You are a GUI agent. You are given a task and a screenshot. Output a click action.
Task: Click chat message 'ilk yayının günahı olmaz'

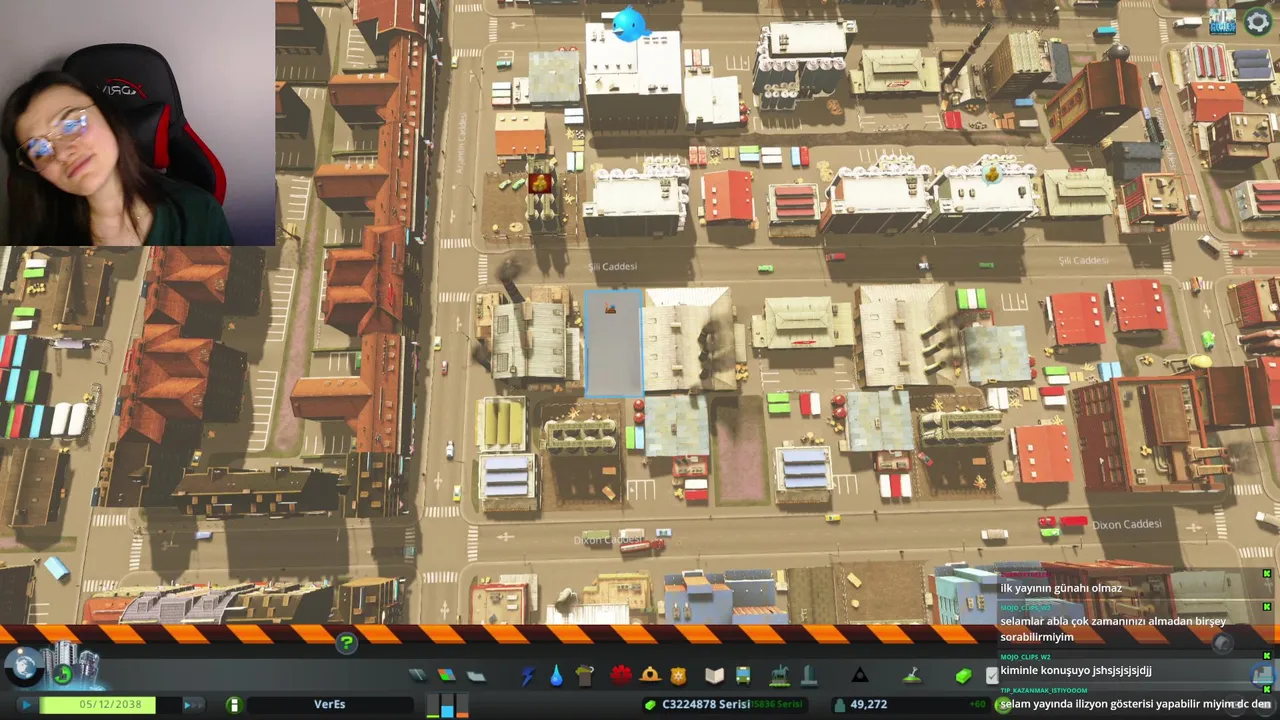tap(1061, 588)
